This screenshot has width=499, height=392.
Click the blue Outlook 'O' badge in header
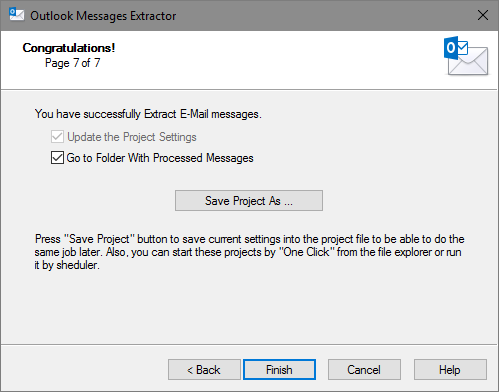click(x=451, y=48)
